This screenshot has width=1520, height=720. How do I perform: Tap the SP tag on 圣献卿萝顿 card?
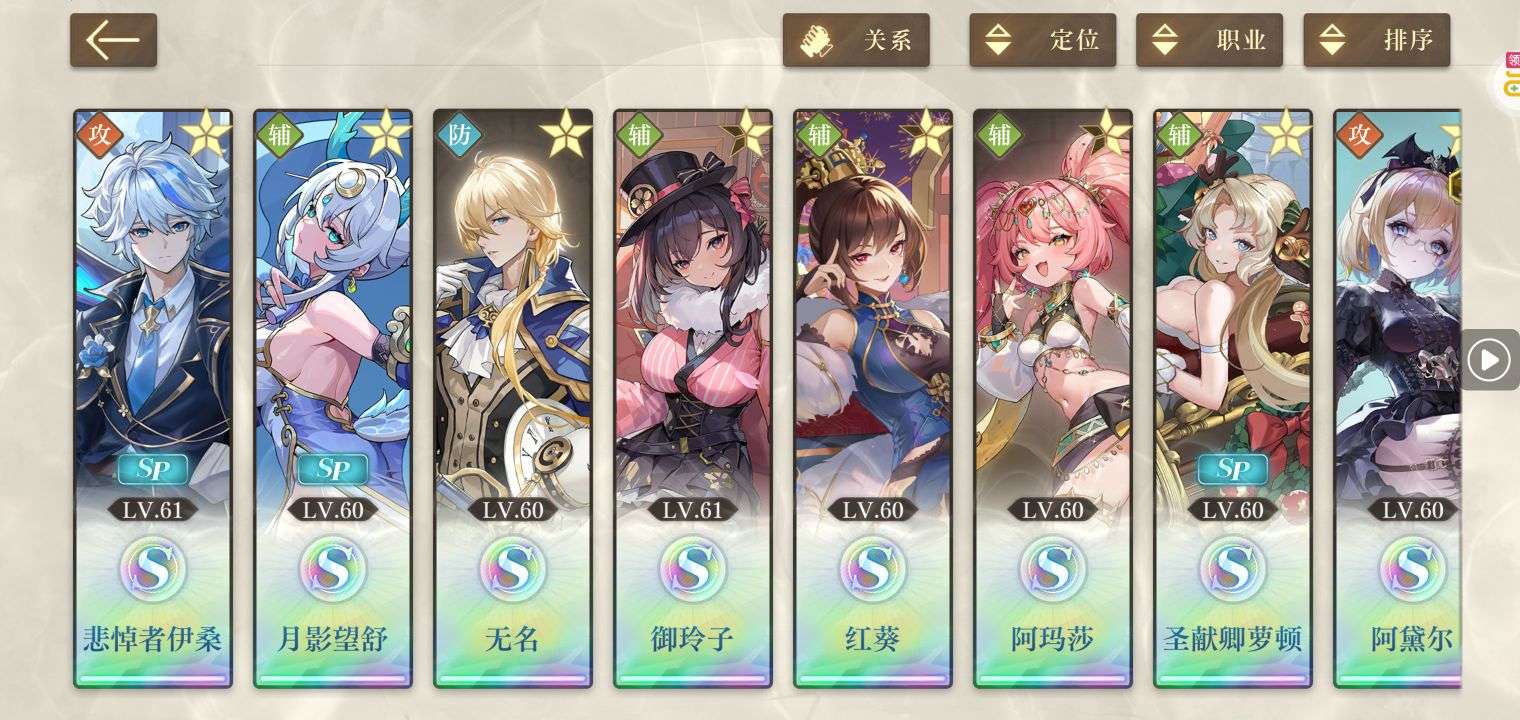click(1233, 469)
